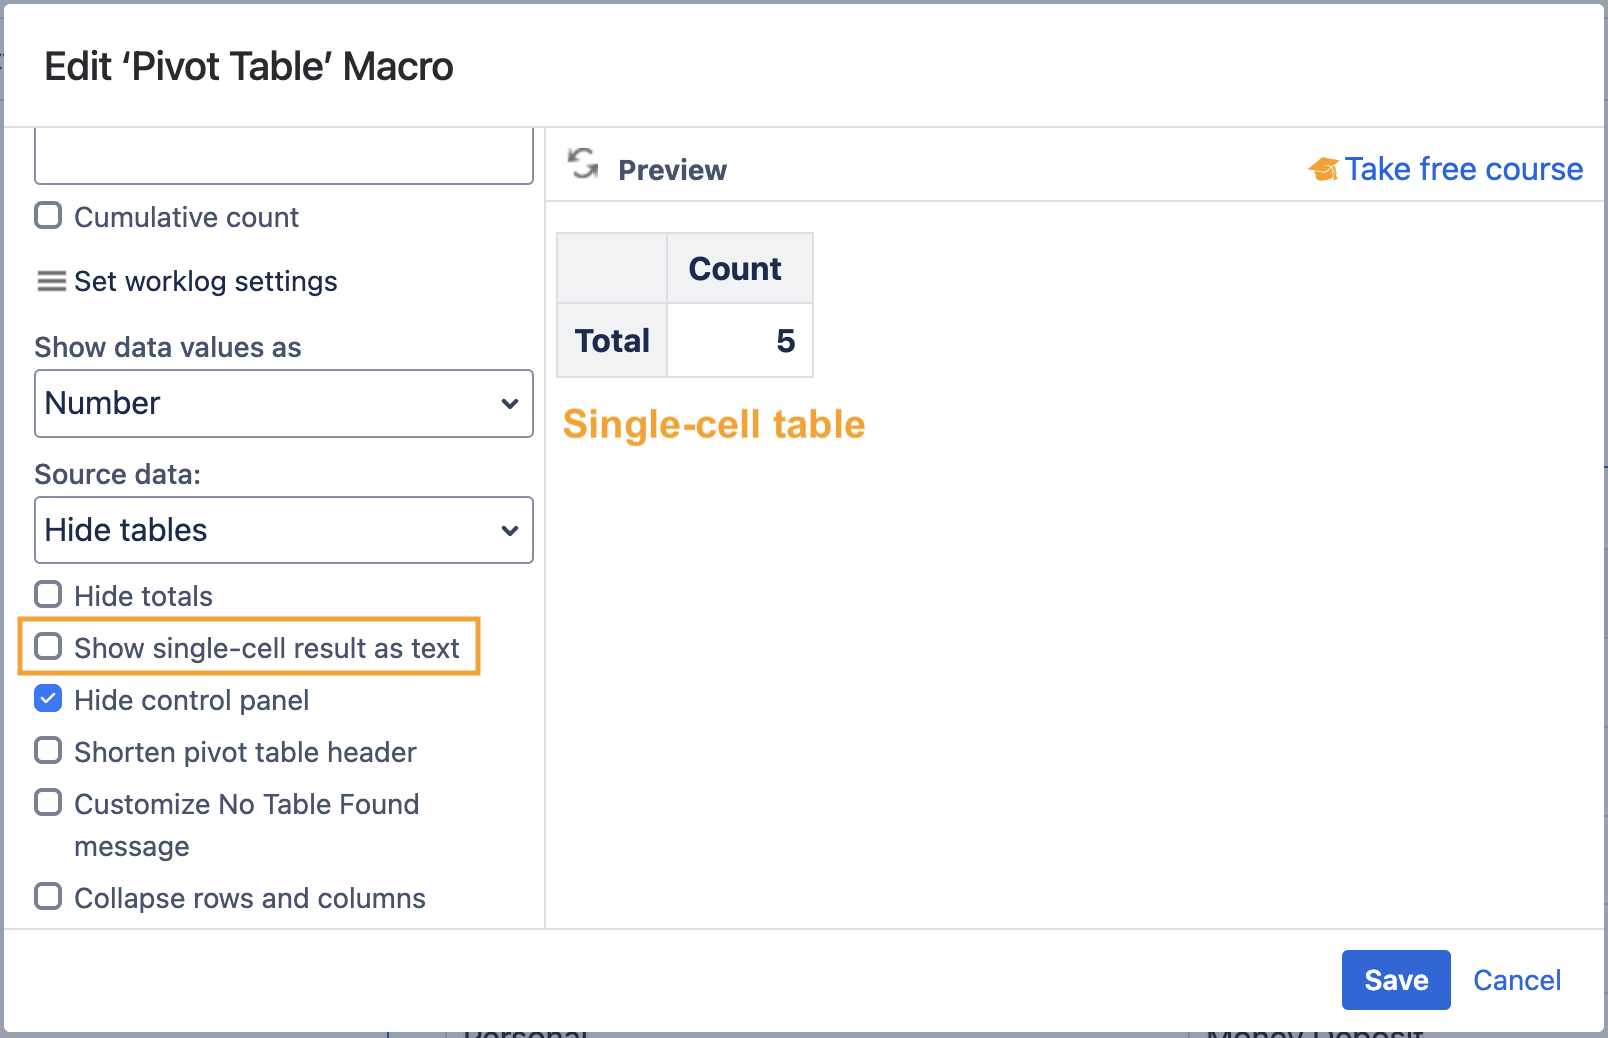Check Customize No Table Found message
Screen dimensions: 1608x1038
[48, 803]
